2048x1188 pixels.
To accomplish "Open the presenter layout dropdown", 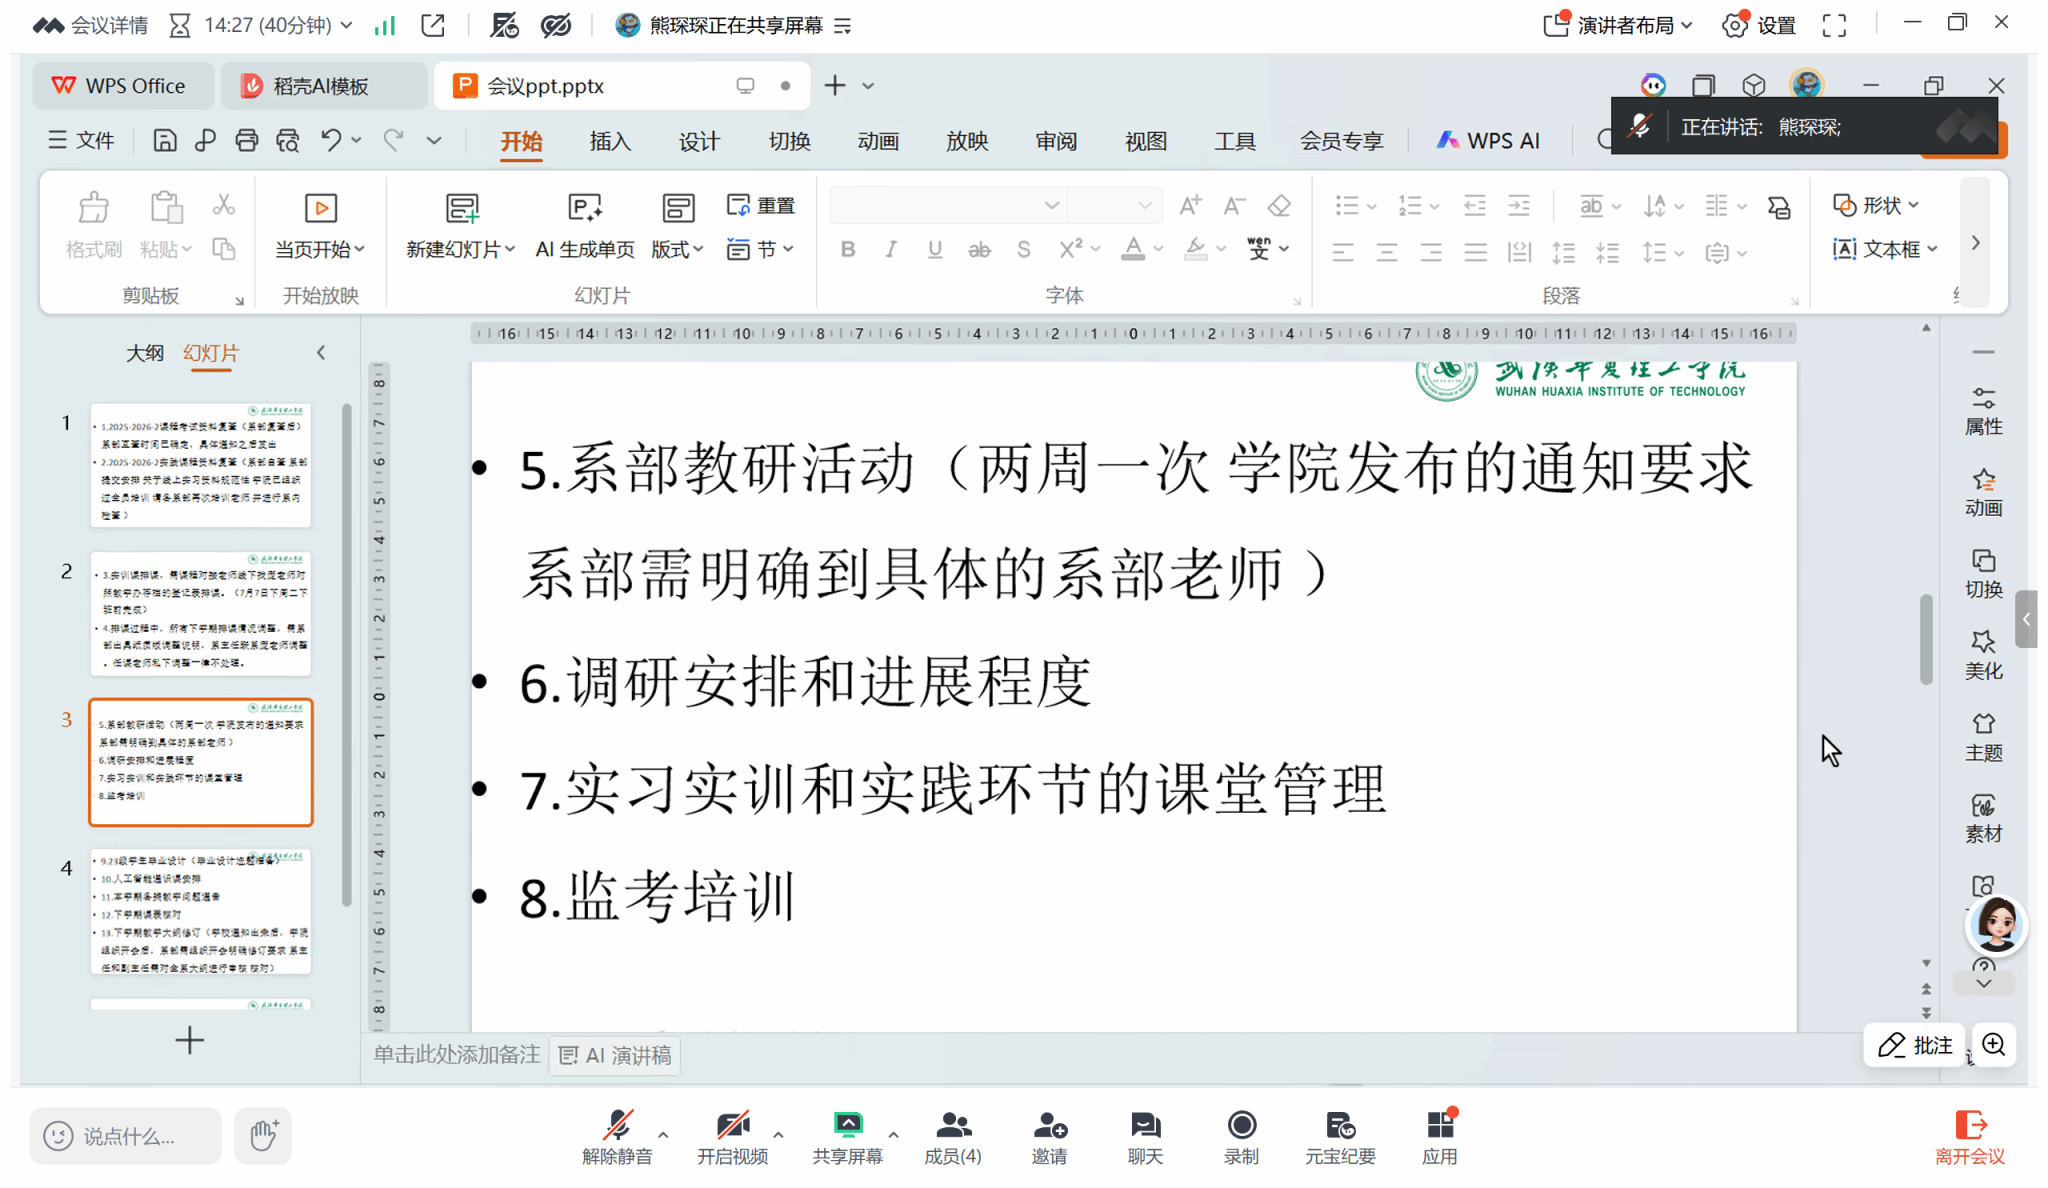I will [1617, 26].
